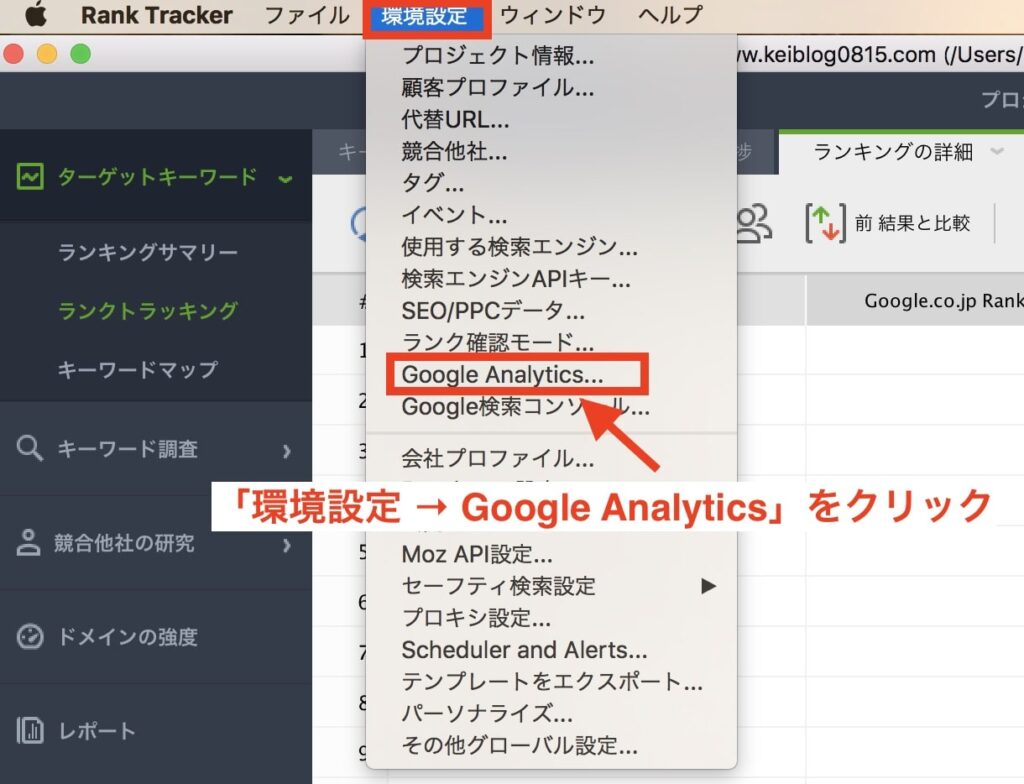The width and height of the screenshot is (1024, 784).
Task: Open the レポート sidebar section
Action: click(x=155, y=730)
